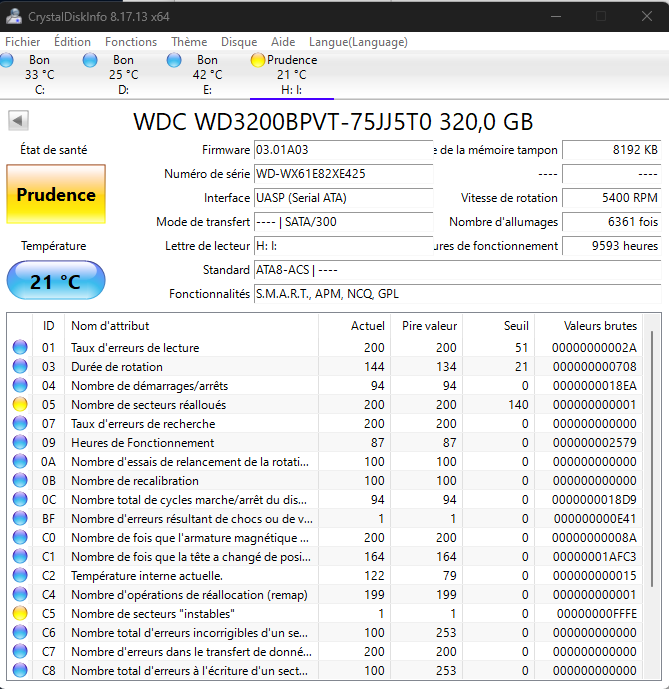Viewport: 669px width, 689px height.
Task: Click blue status icon beside Heures de Fonctionnement
Action: pyautogui.click(x=20, y=443)
